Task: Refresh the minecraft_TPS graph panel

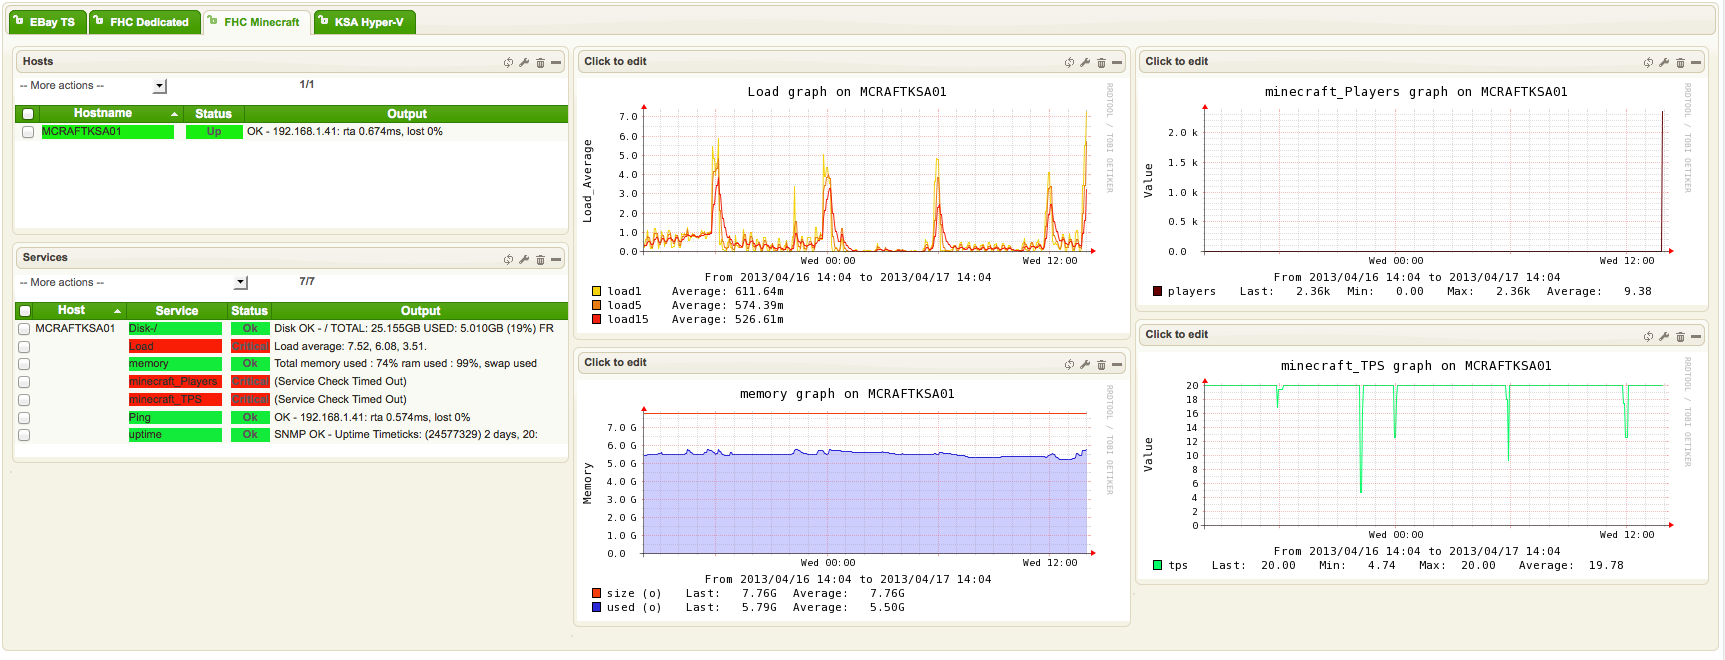Action: [1648, 336]
